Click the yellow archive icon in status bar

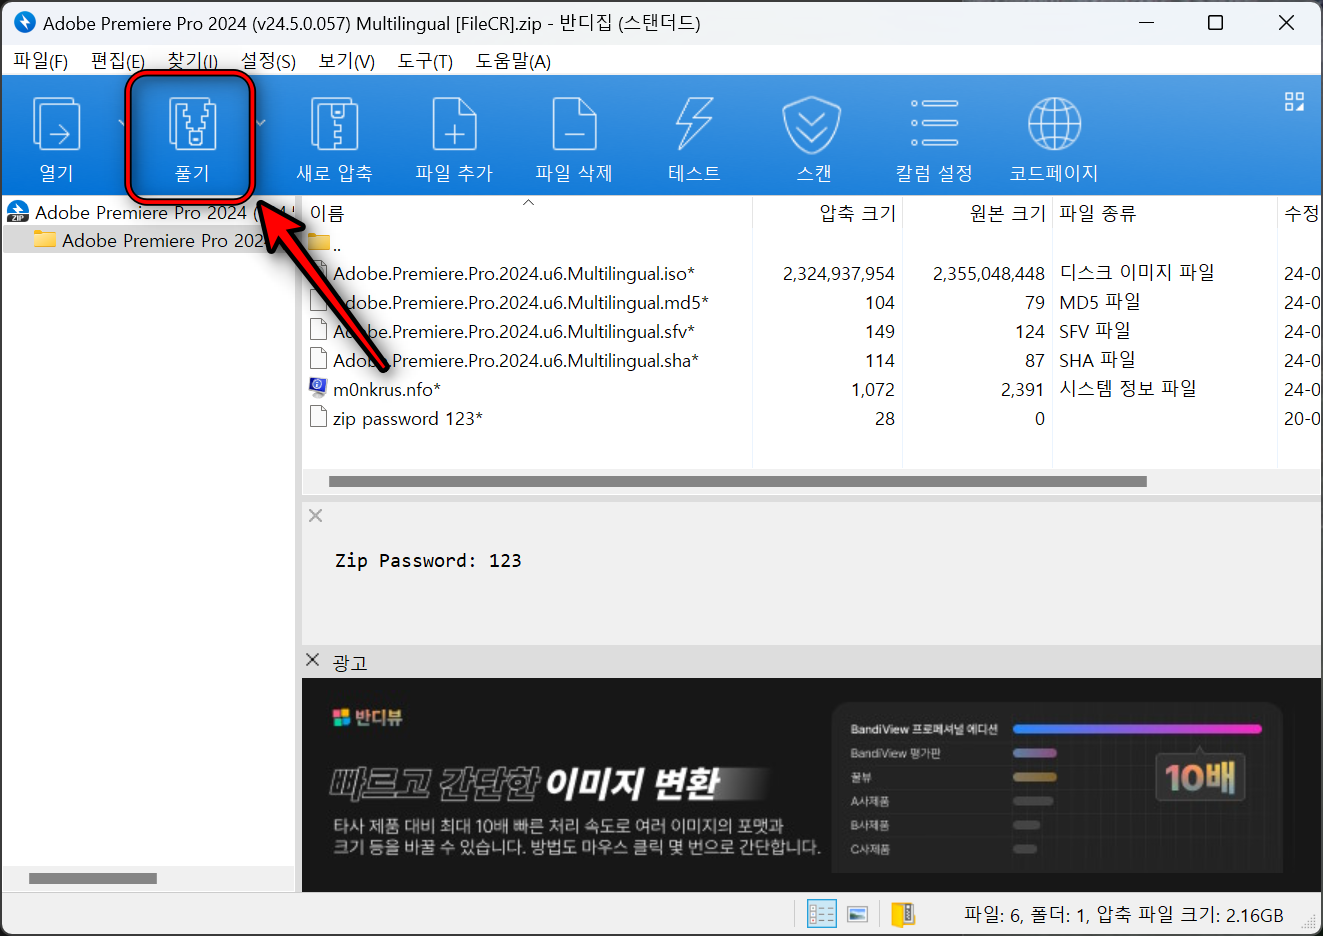point(903,914)
